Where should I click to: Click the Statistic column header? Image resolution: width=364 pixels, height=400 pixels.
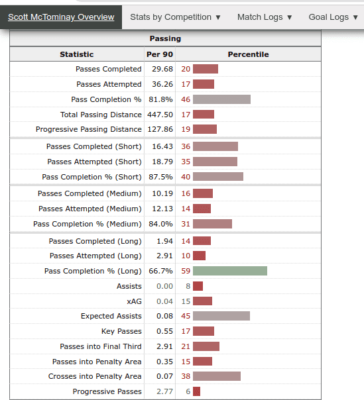[x=77, y=54]
